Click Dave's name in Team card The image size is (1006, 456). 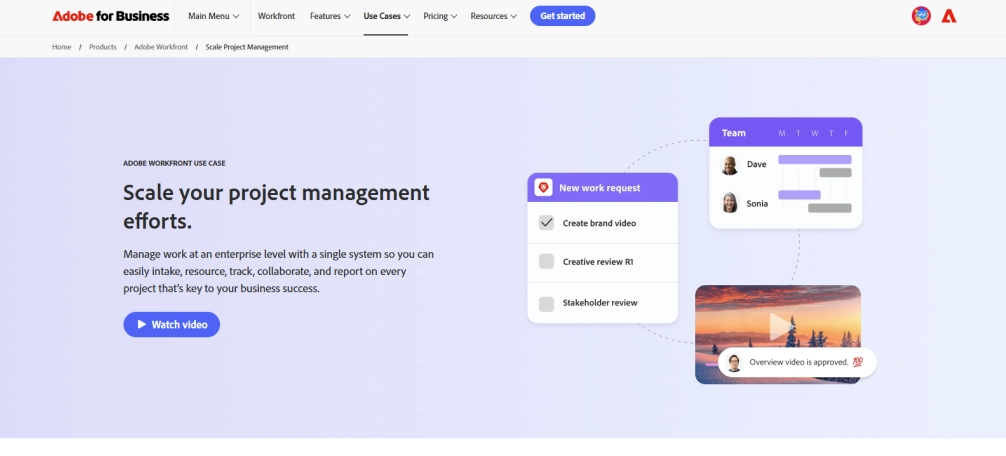tap(756, 164)
